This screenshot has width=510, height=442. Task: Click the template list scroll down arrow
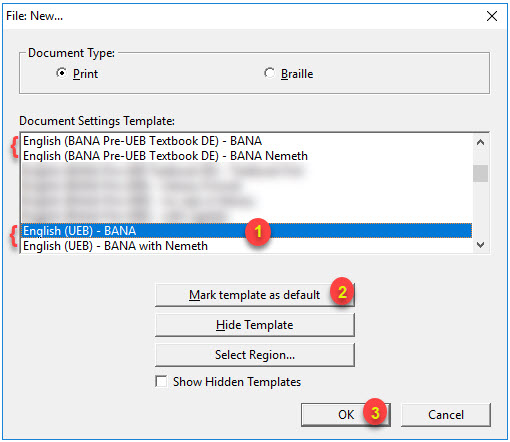pyautogui.click(x=480, y=245)
